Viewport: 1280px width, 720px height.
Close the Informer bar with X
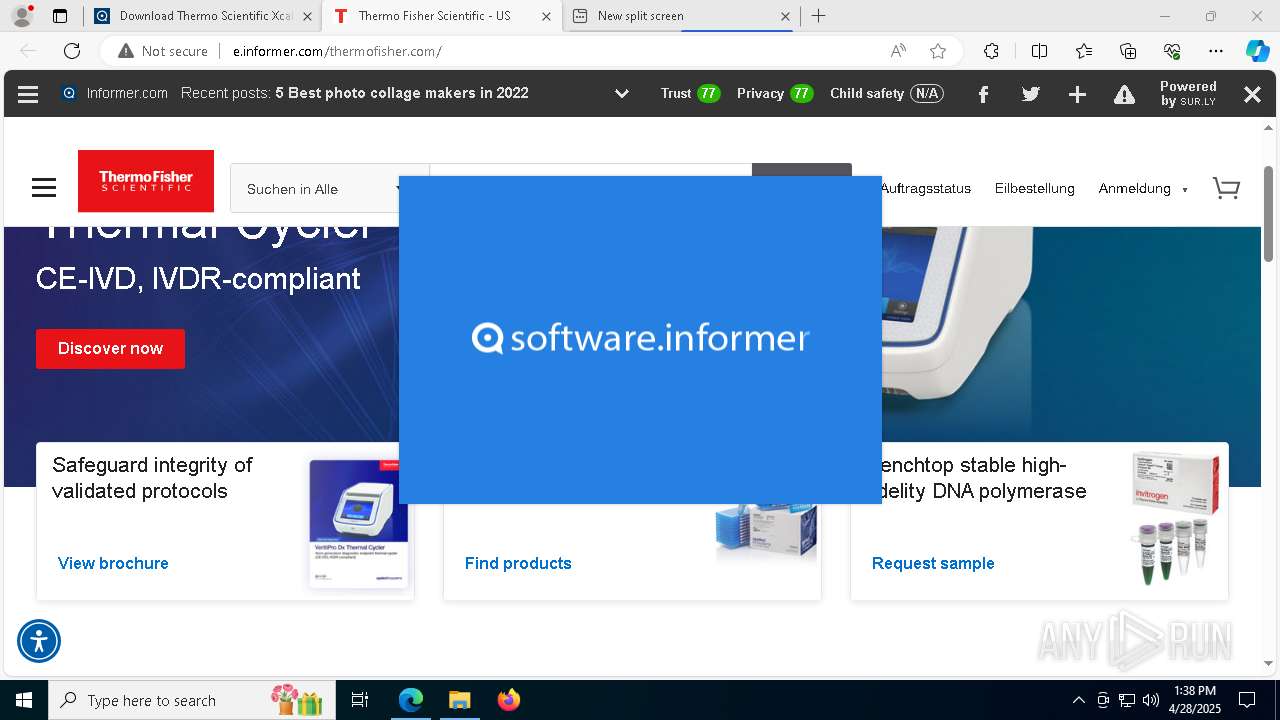point(1252,94)
